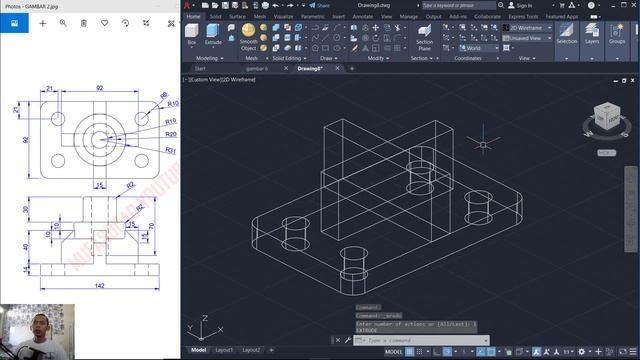The image size is (640, 360).
Task: Switch to the Visualize ribbon tab
Action: 283,17
